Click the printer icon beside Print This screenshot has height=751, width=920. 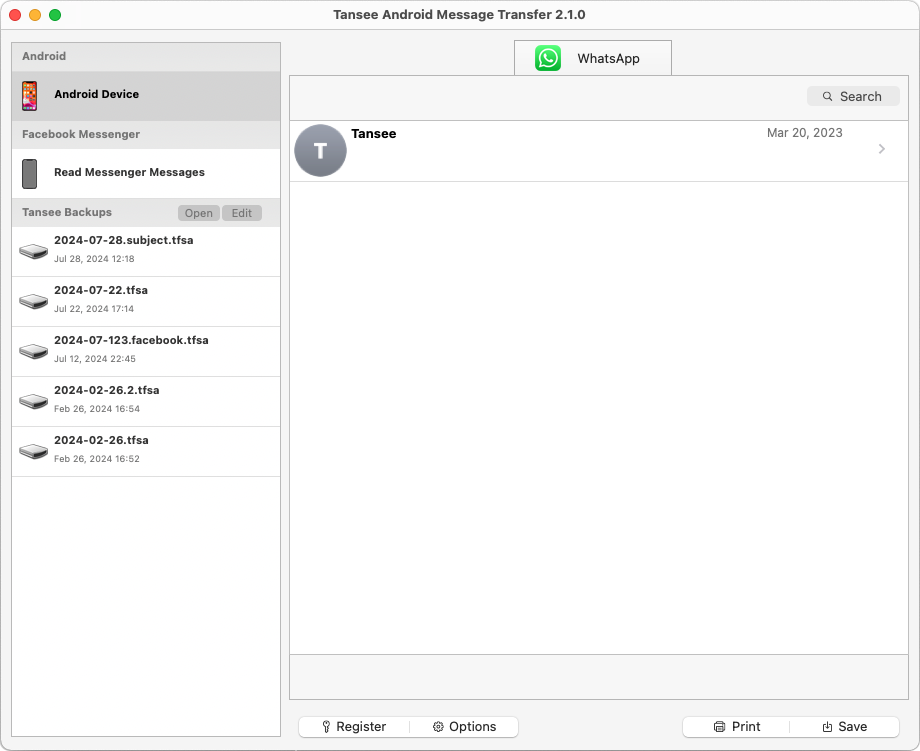tap(719, 726)
